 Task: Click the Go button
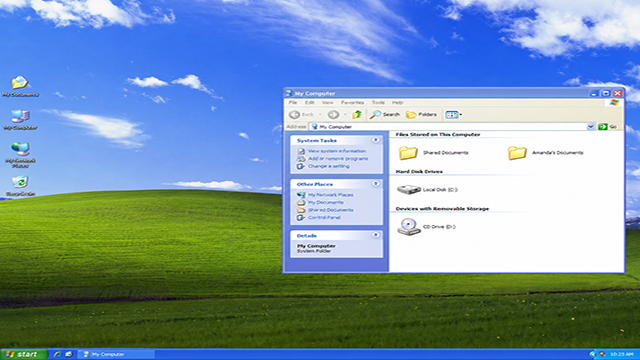(608, 127)
